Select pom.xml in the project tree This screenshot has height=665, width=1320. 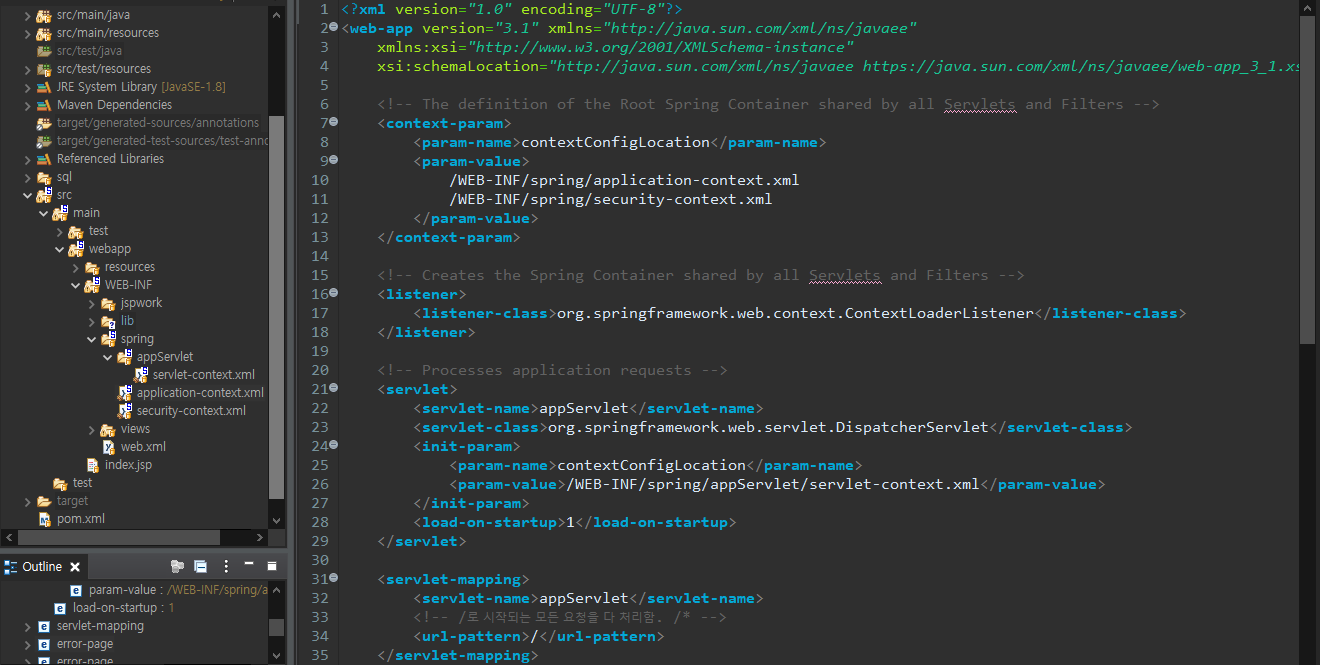80,518
